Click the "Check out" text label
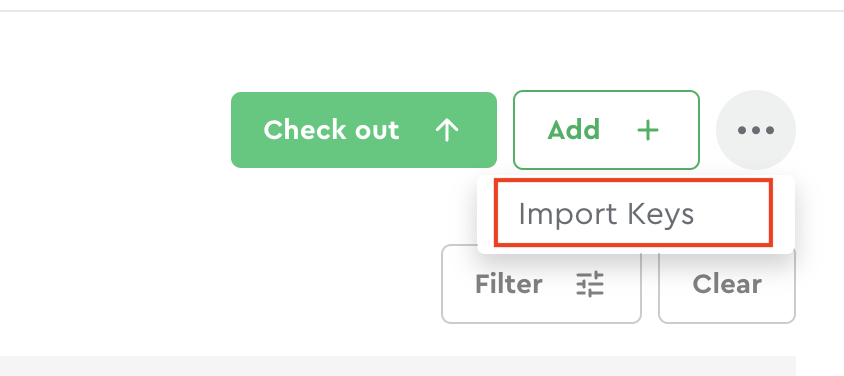The image size is (844, 376). 331,130
